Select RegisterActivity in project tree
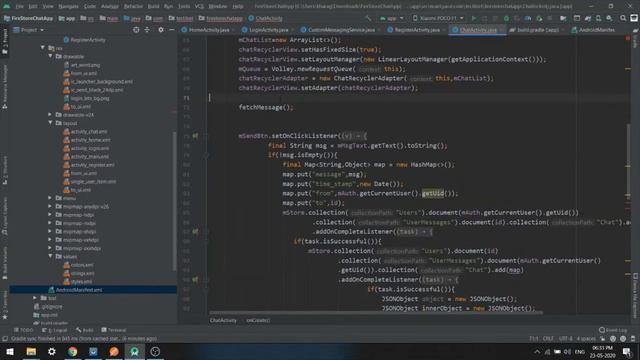640x360 pixels. coord(85,40)
